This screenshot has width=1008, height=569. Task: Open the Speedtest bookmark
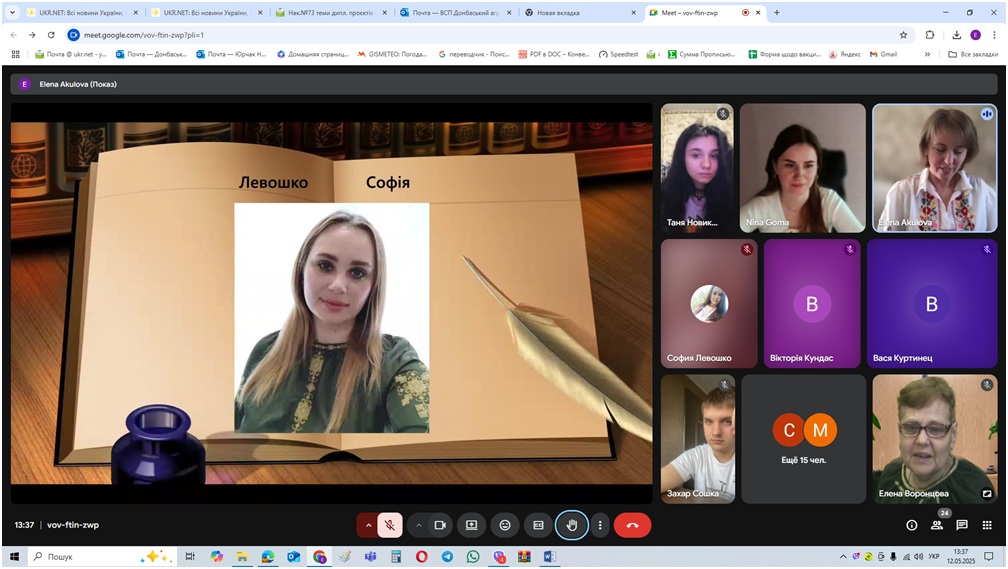click(618, 54)
